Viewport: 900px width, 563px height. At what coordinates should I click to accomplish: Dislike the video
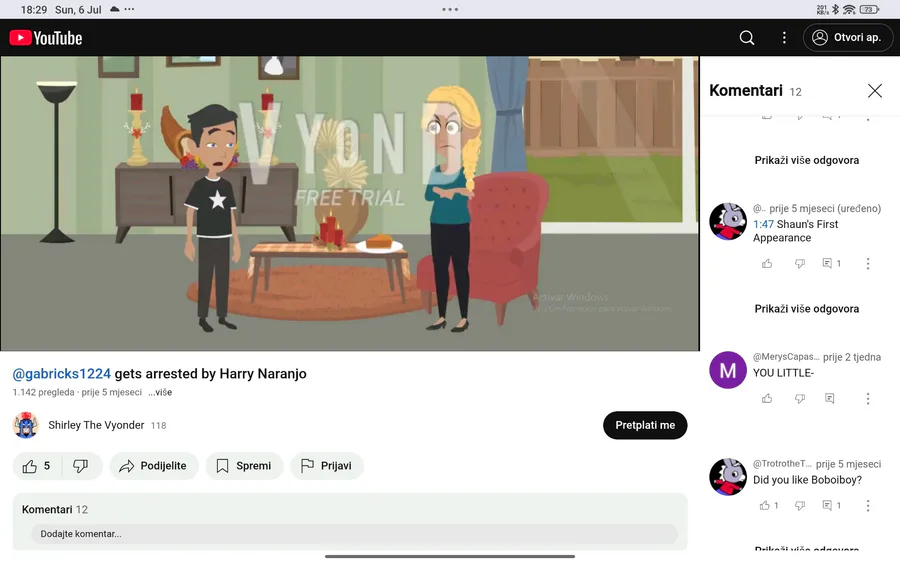80,466
